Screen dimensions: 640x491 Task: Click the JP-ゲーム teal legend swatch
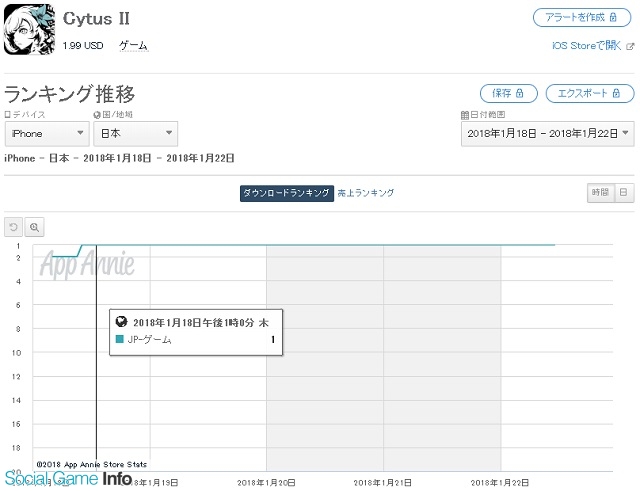click(x=120, y=339)
